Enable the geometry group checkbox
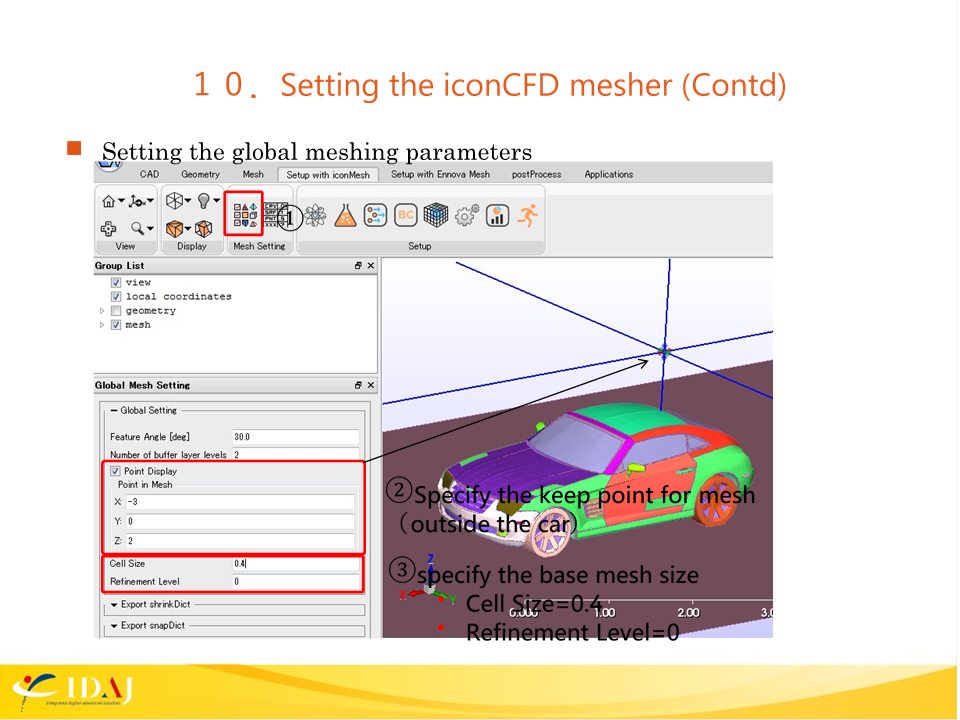 [x=116, y=311]
